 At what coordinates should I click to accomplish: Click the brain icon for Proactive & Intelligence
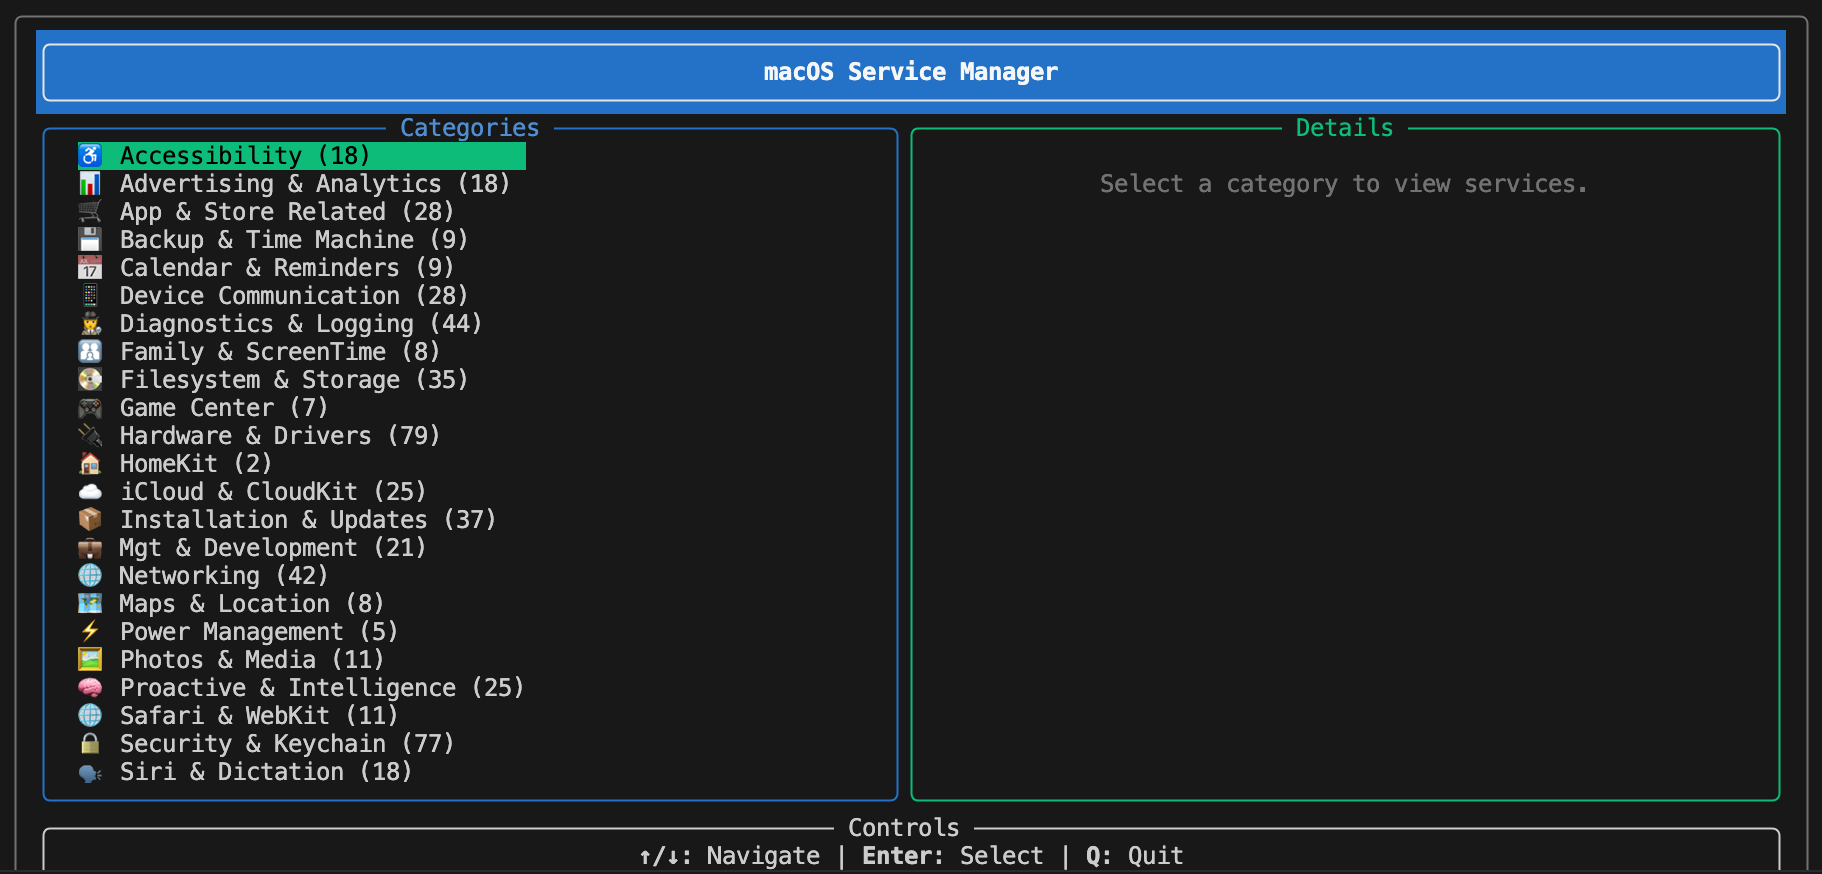tap(90, 687)
